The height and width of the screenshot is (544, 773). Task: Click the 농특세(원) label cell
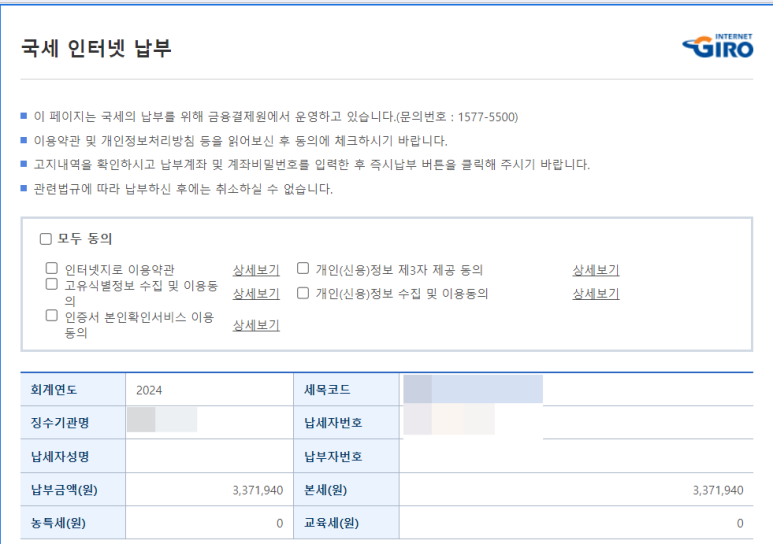[x=73, y=523]
